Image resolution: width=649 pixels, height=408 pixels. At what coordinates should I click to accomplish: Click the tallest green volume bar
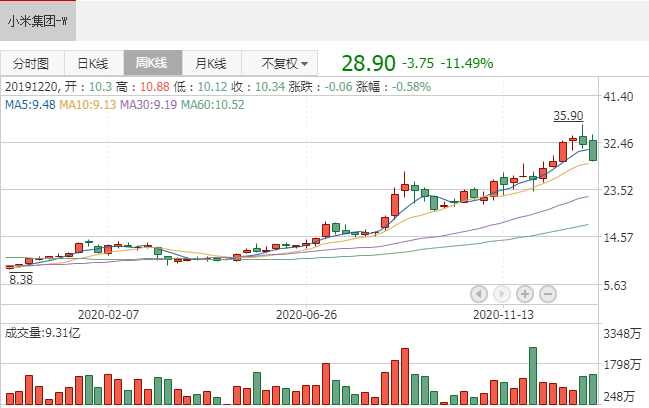[533, 375]
